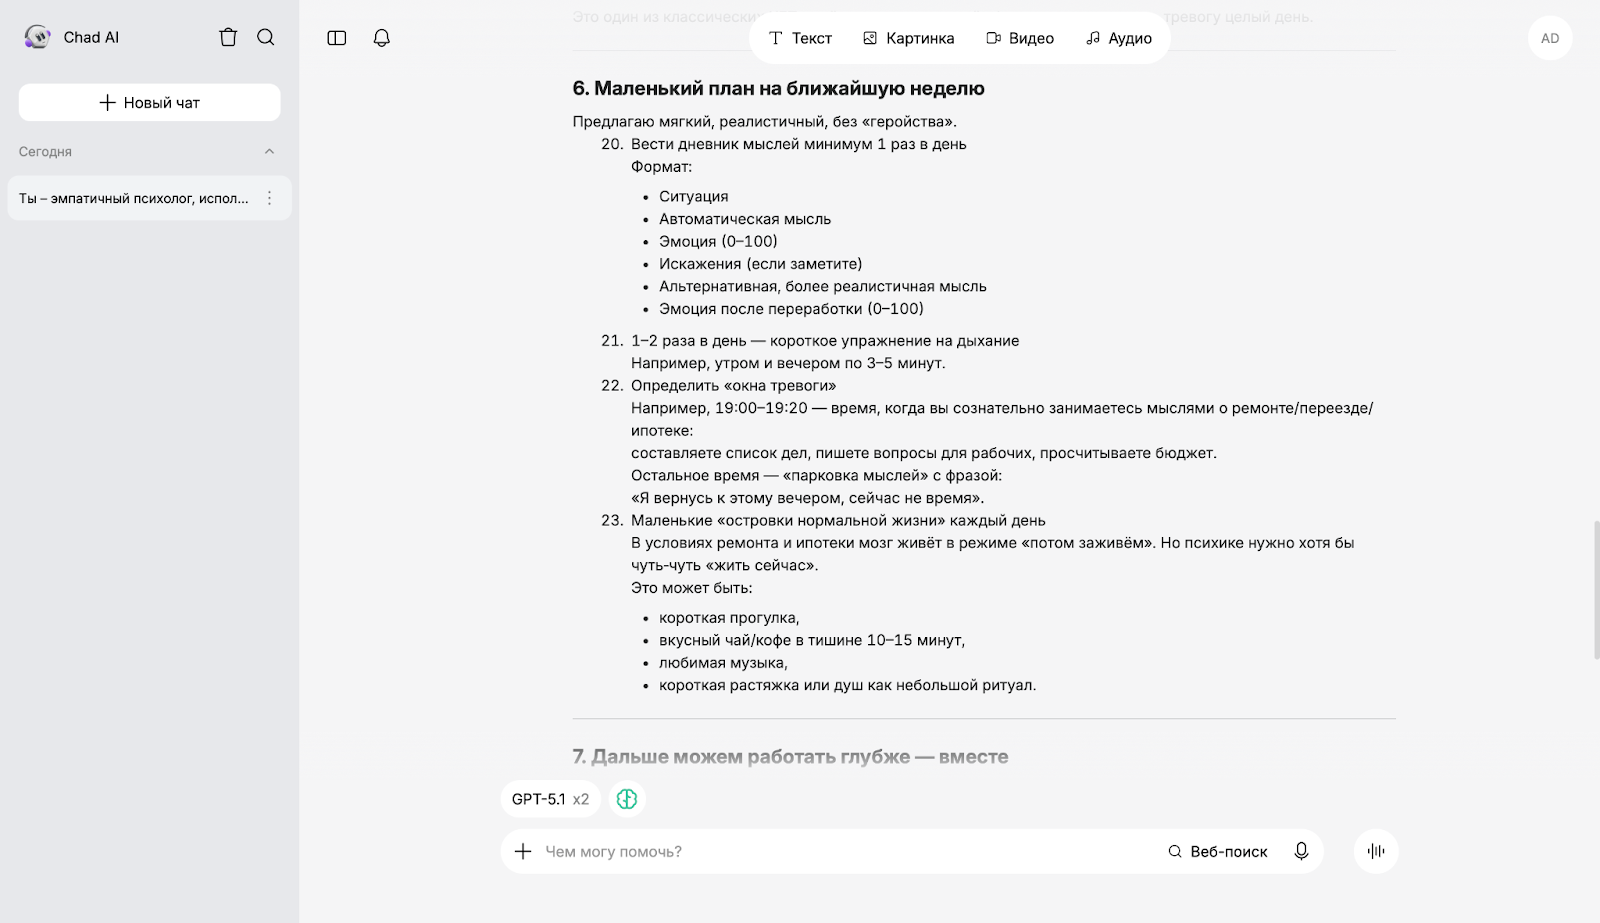Screen dimensions: 1600x923
Task: Open notifications bell icon
Action: [381, 38]
